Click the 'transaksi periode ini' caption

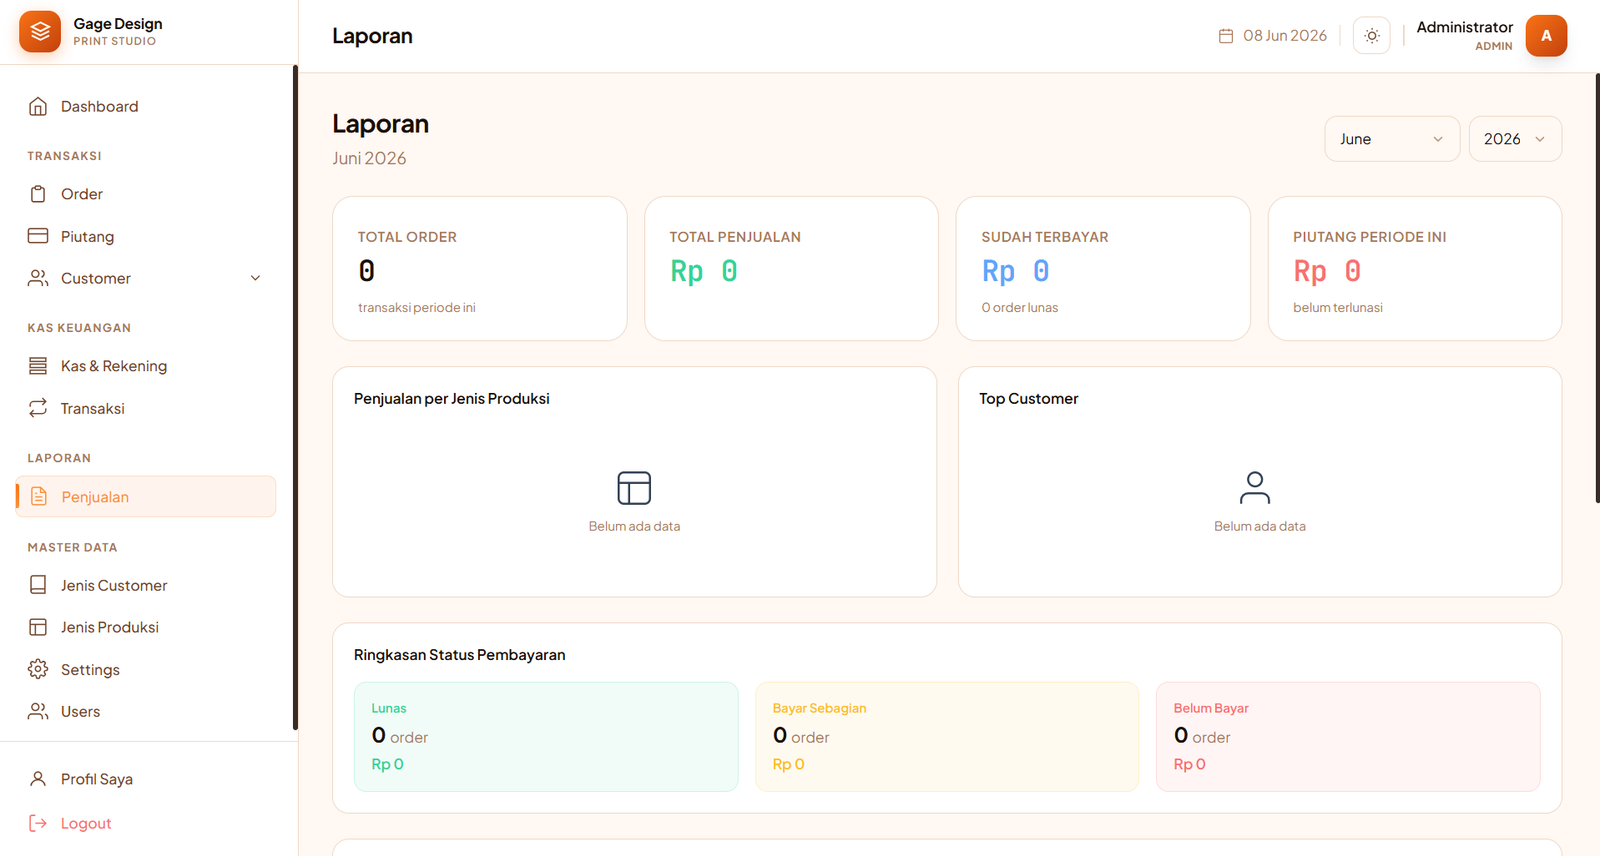(x=416, y=308)
